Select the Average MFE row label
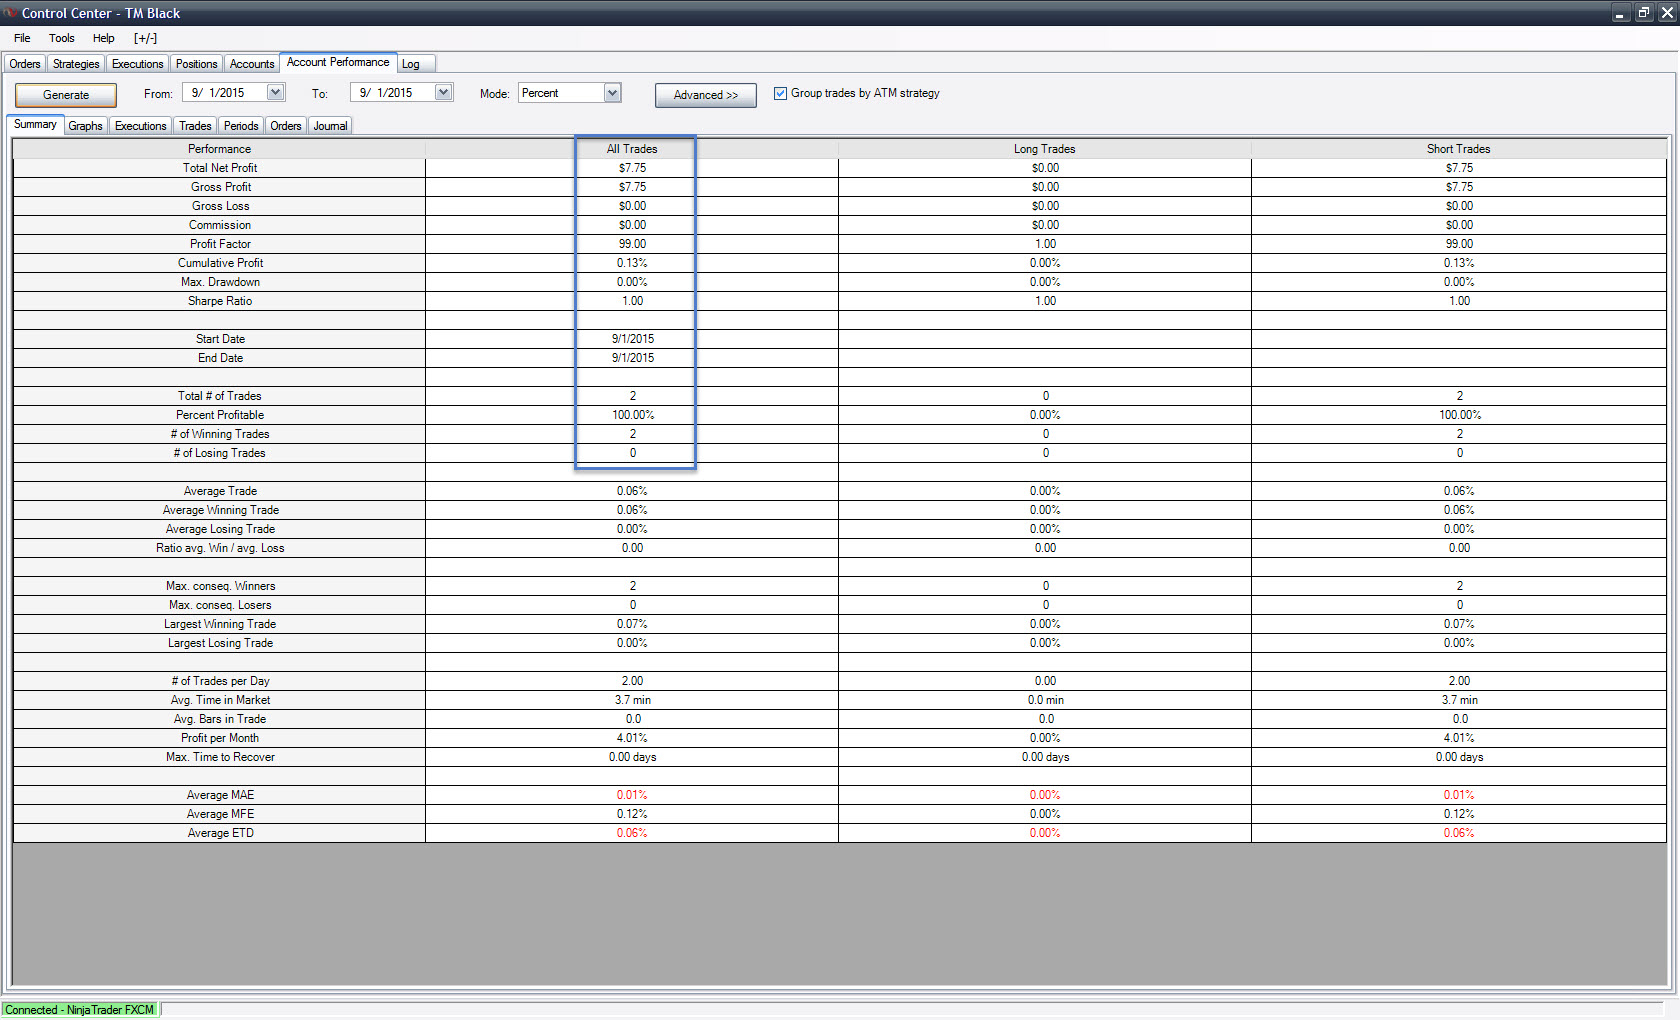The image size is (1680, 1020). [221, 814]
